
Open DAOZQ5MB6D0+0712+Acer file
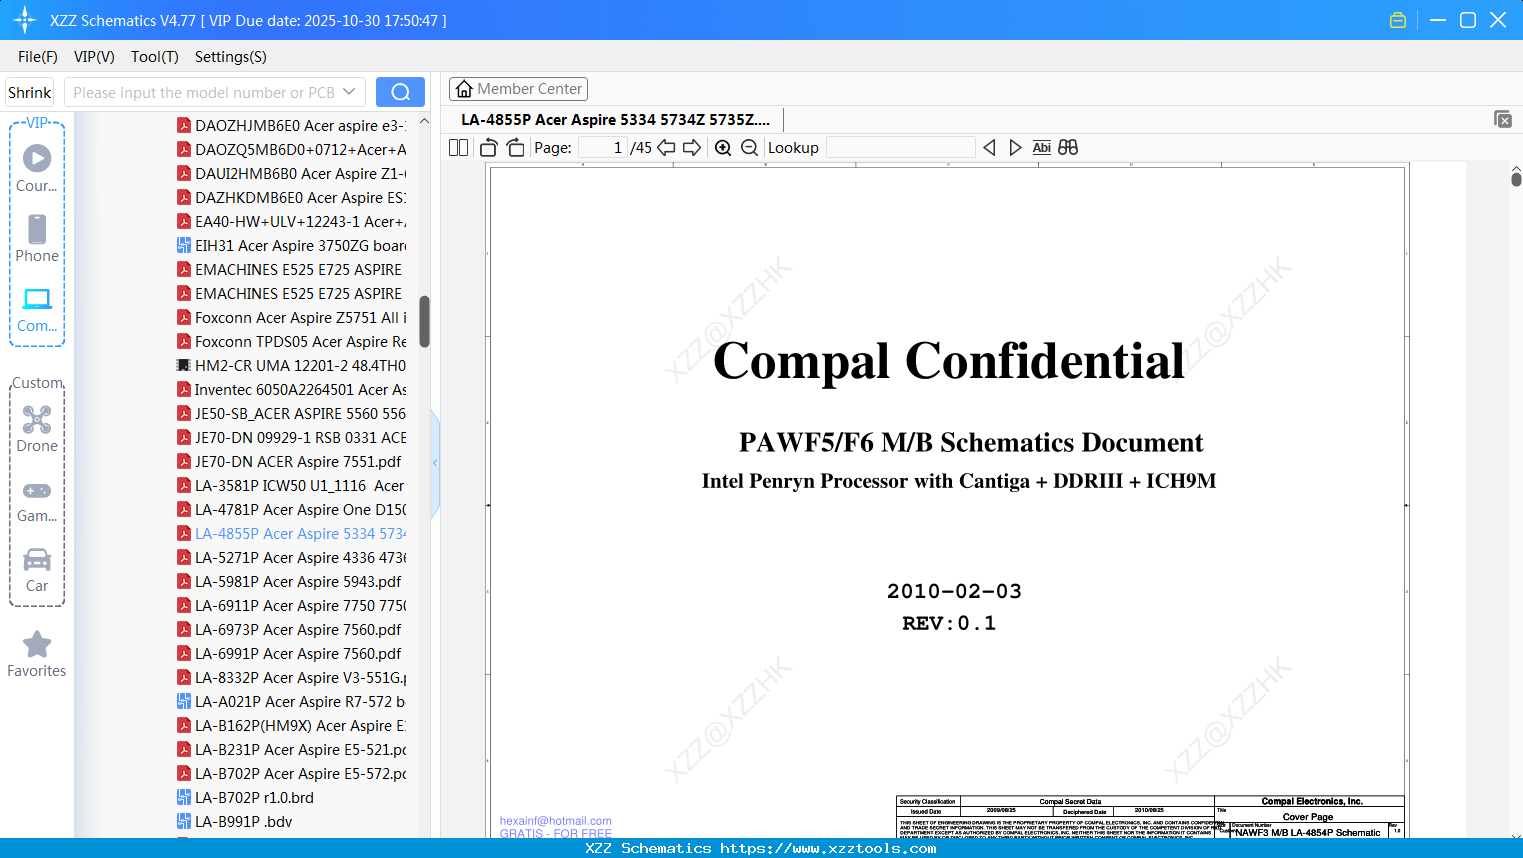(291, 150)
